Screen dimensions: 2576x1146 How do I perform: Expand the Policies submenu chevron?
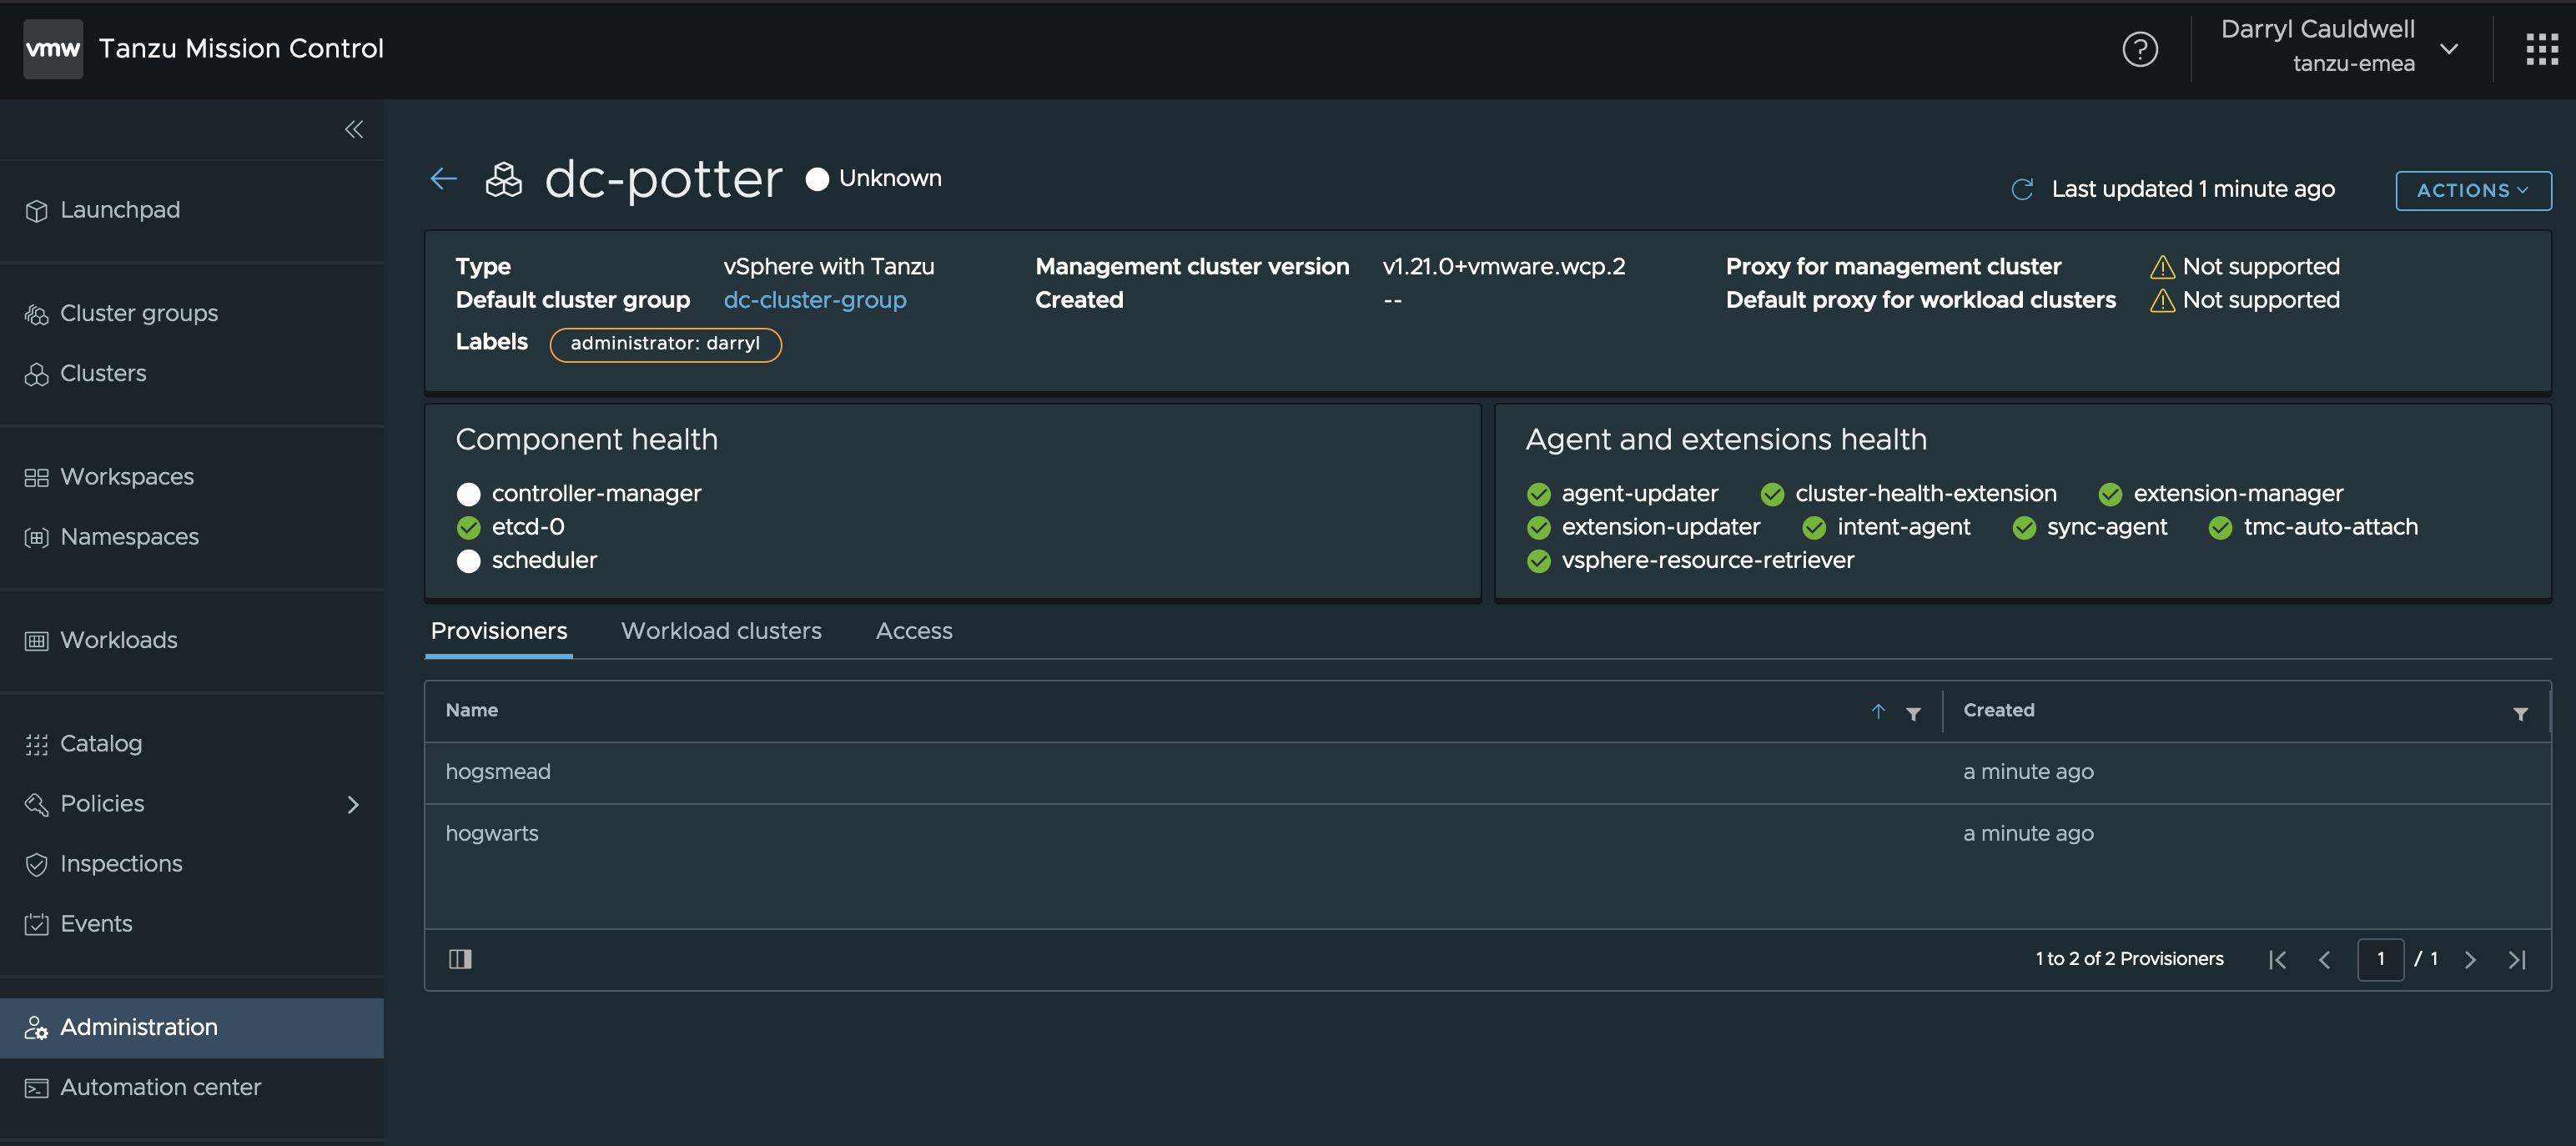352,804
